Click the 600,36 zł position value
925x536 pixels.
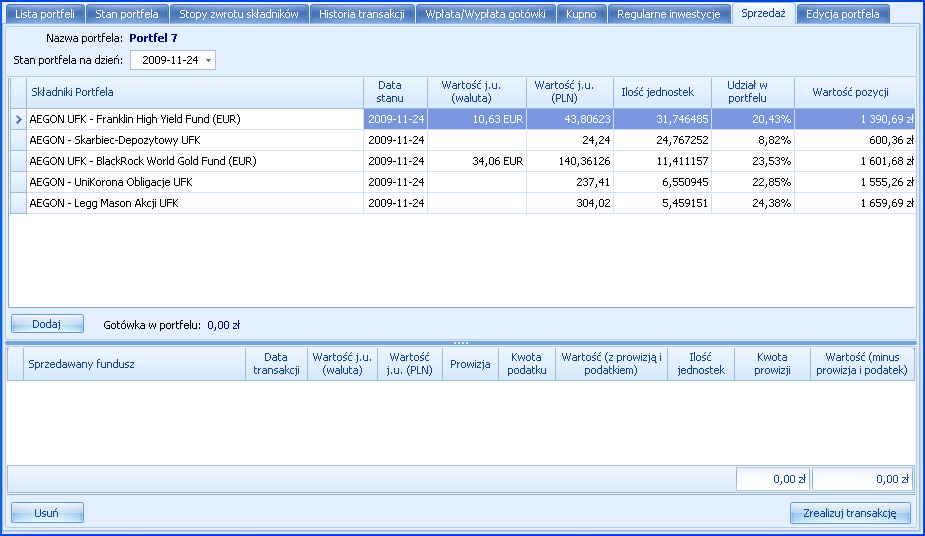pyautogui.click(x=855, y=140)
